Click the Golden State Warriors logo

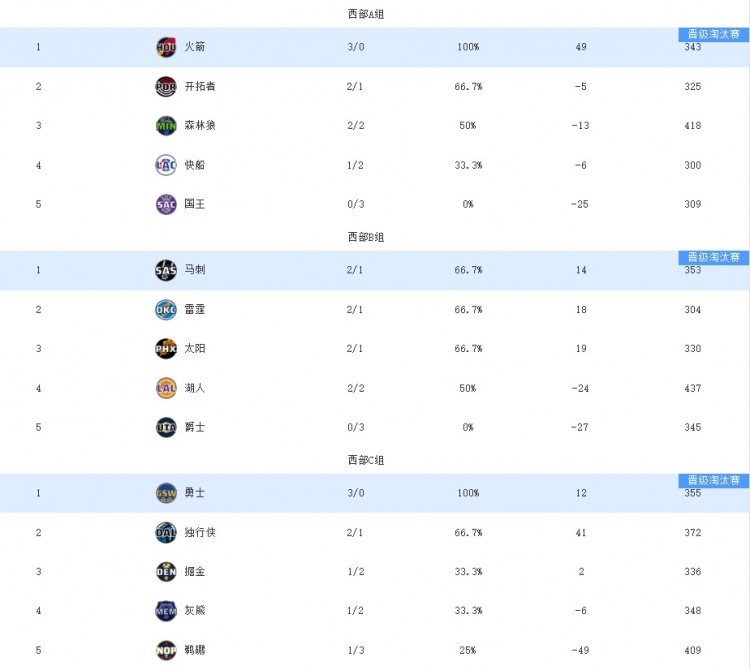pyautogui.click(x=166, y=493)
